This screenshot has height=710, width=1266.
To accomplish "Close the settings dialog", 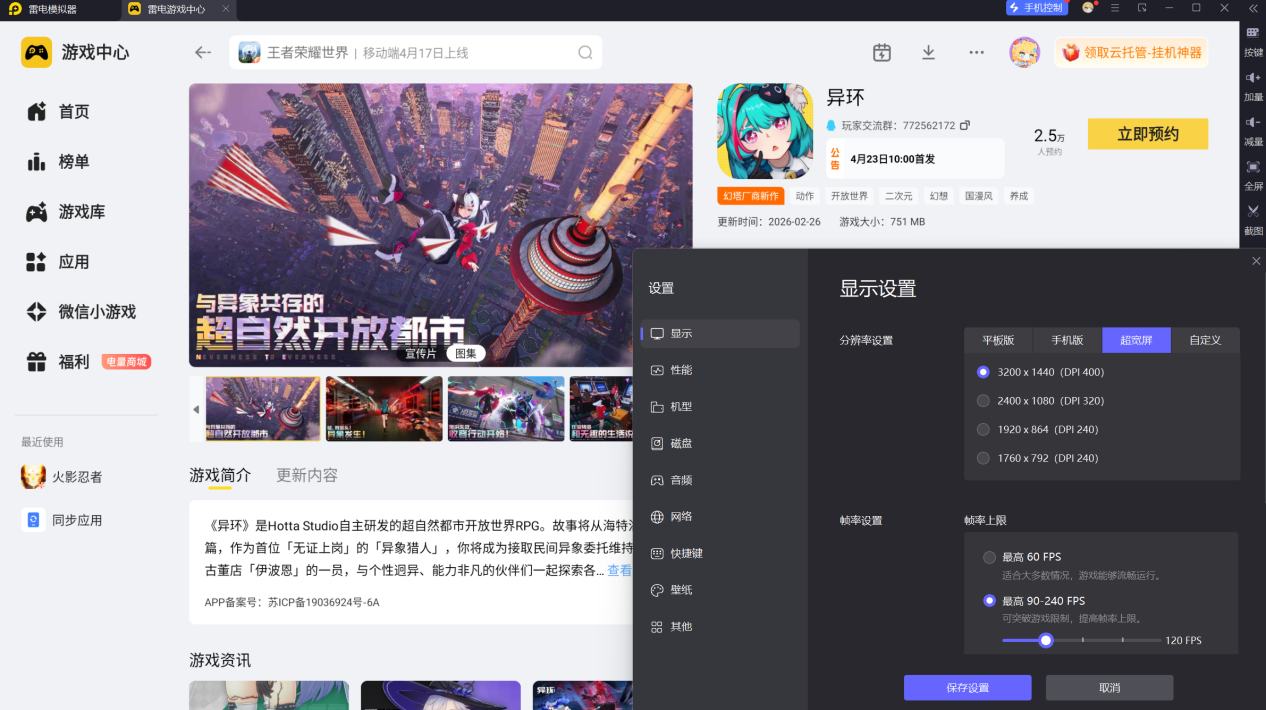I will click(1256, 261).
